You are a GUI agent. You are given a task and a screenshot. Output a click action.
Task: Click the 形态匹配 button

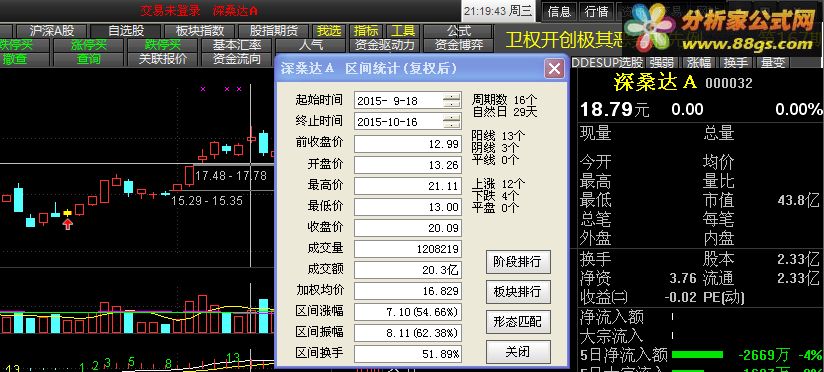coord(518,321)
